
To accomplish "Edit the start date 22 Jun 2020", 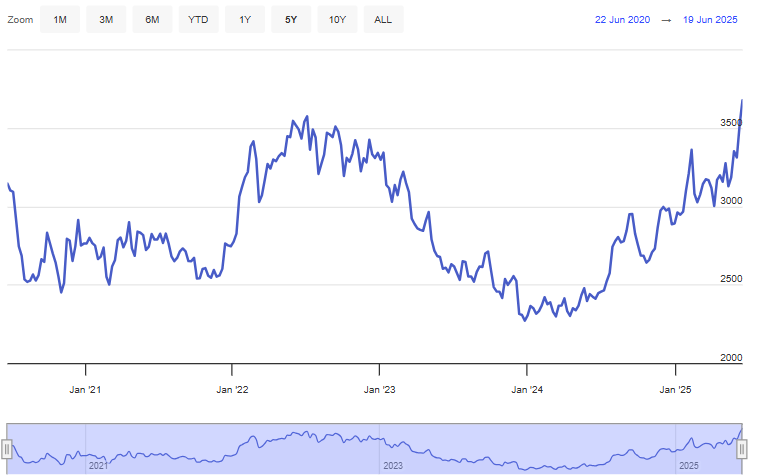I will tap(624, 20).
